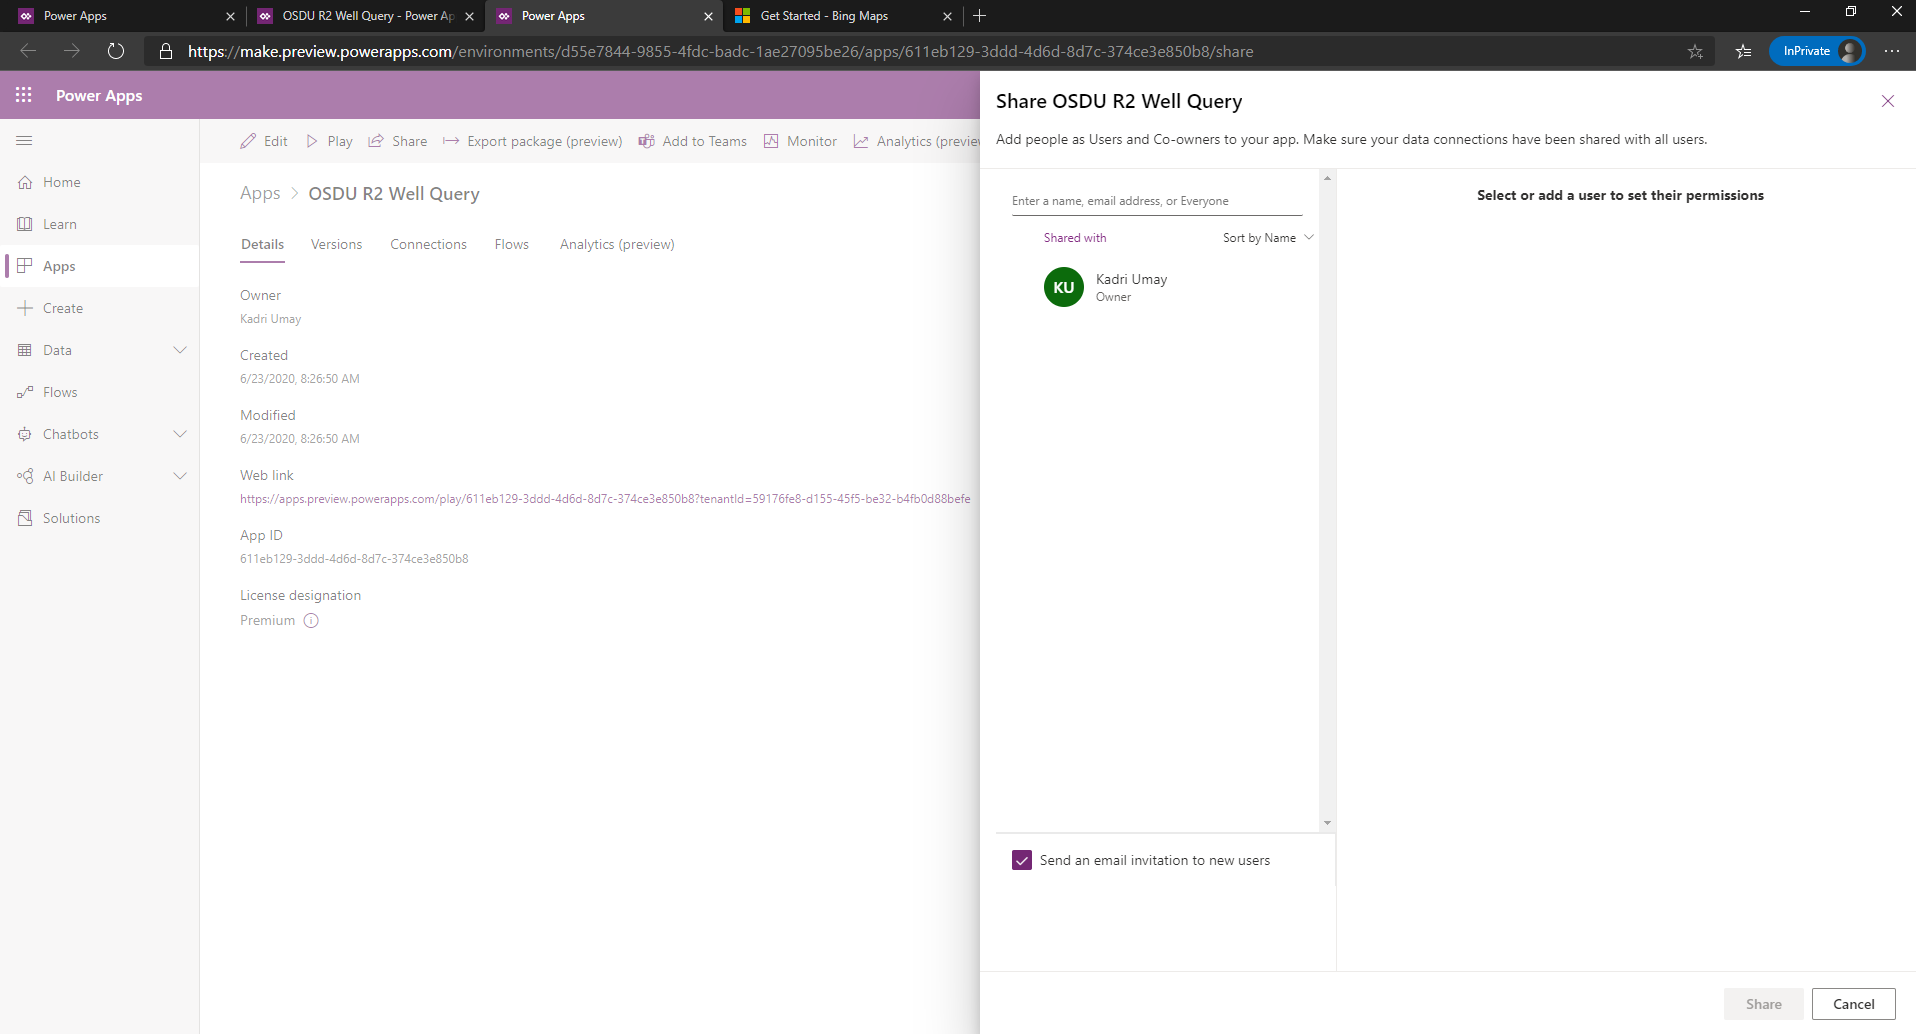This screenshot has height=1034, width=1916.
Task: Switch to the Details tab
Action: point(262,244)
